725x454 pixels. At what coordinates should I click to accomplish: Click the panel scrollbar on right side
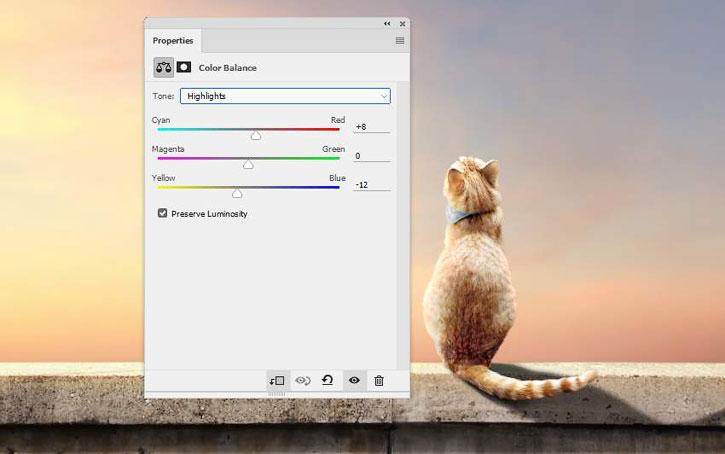coord(403,225)
